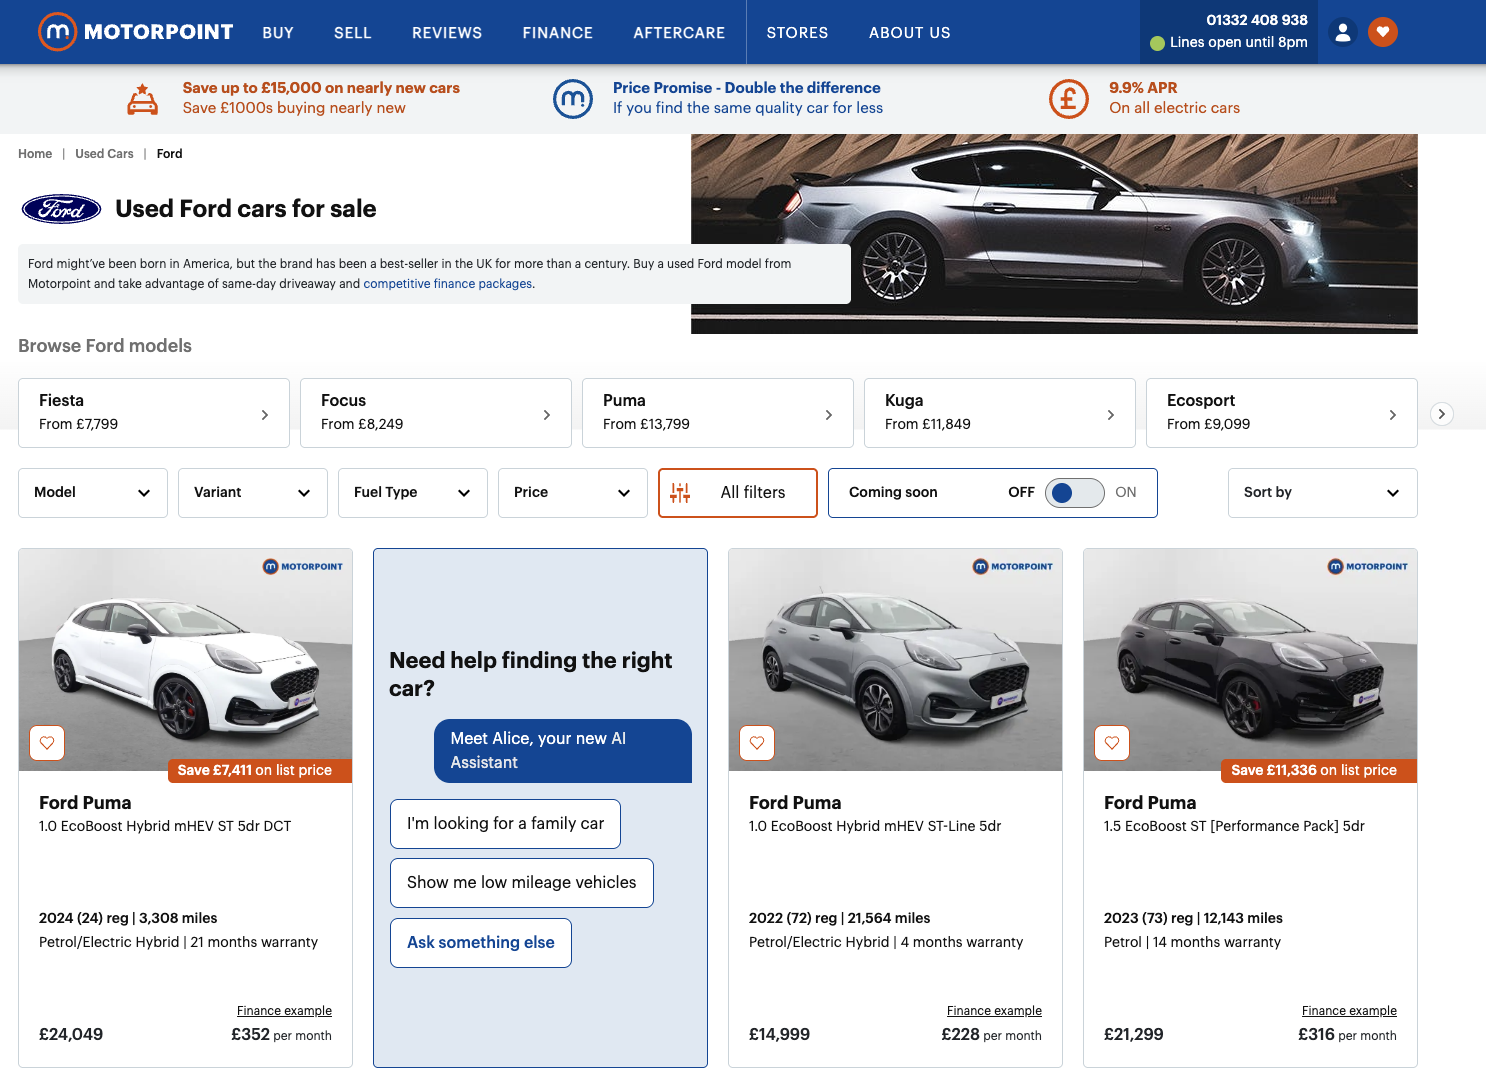The height and width of the screenshot is (1081, 1486).
Task: Open Finance example for £24,049 Puma
Action: (284, 1011)
